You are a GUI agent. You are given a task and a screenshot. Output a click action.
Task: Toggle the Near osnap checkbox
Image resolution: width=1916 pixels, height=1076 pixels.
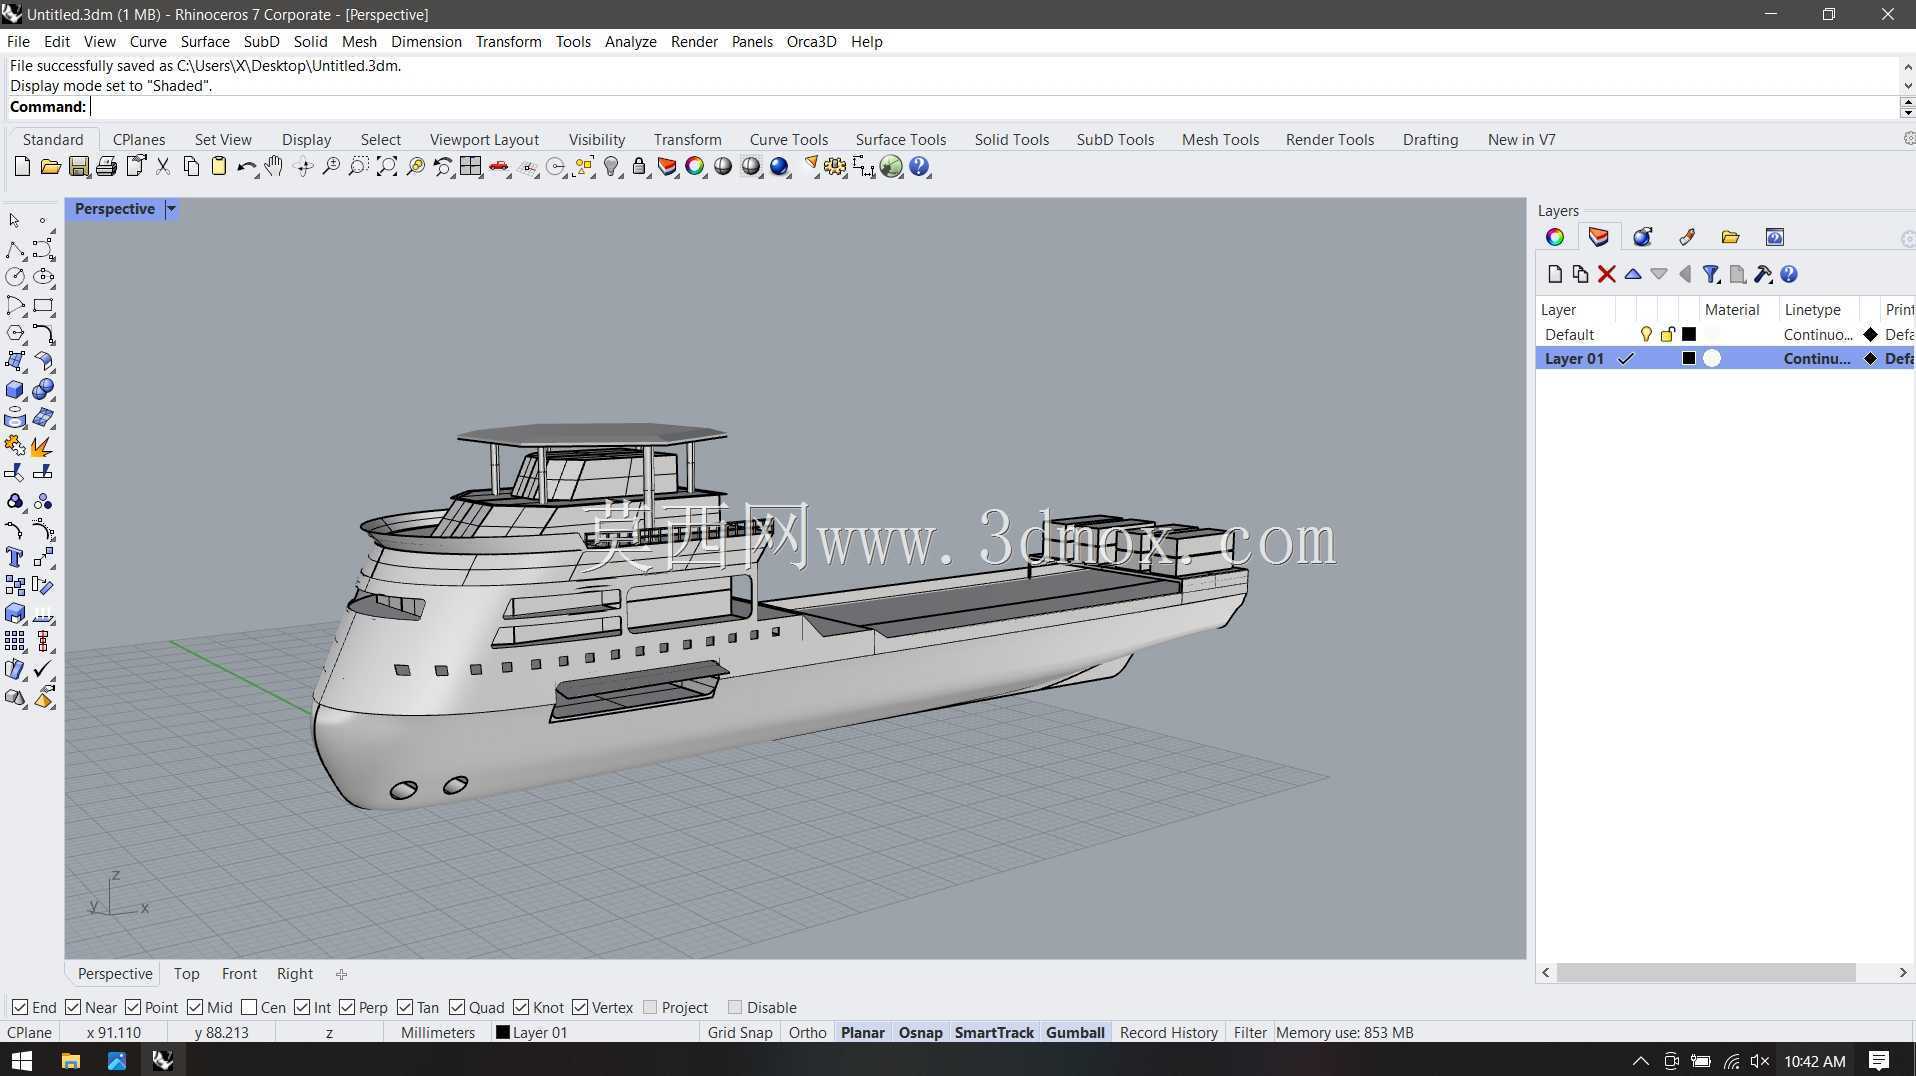click(x=73, y=1007)
